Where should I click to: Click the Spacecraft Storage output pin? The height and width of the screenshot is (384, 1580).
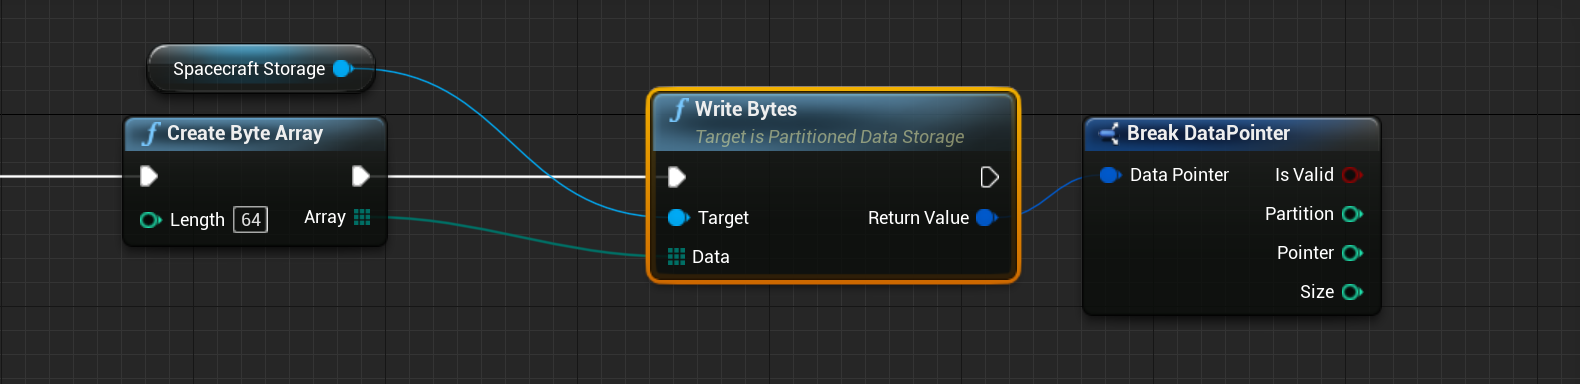pyautogui.click(x=343, y=68)
